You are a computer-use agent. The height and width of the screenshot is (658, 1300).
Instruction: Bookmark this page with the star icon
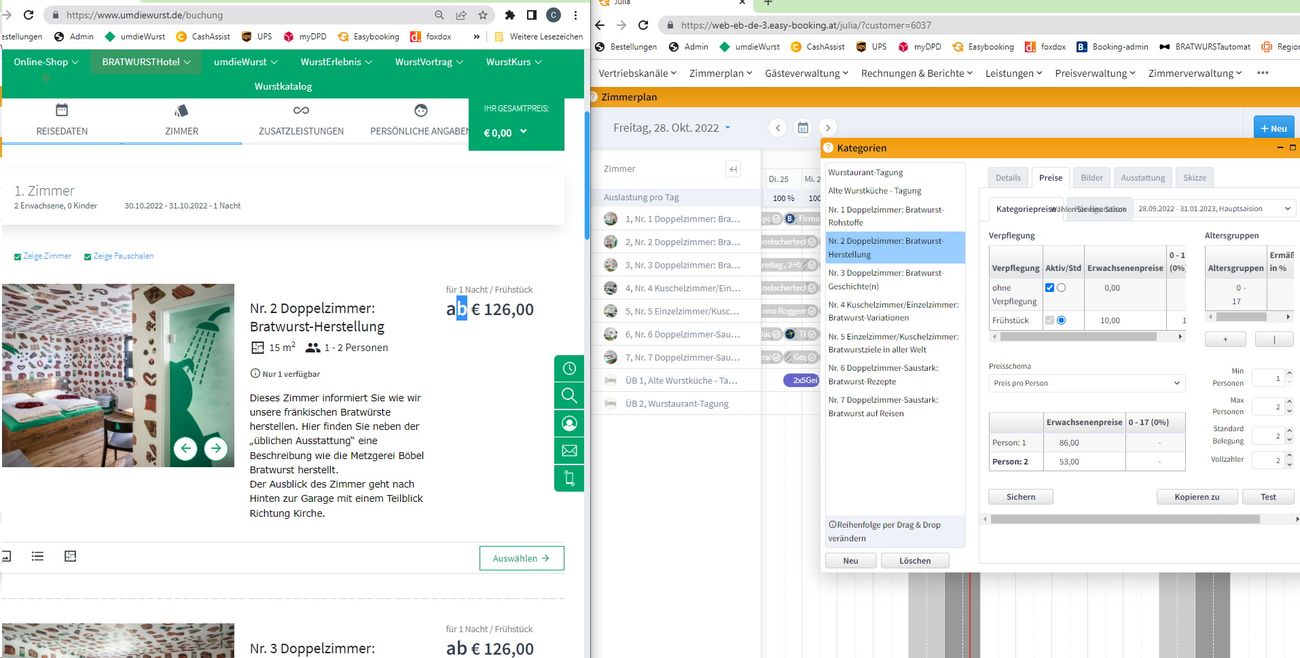click(x=483, y=15)
